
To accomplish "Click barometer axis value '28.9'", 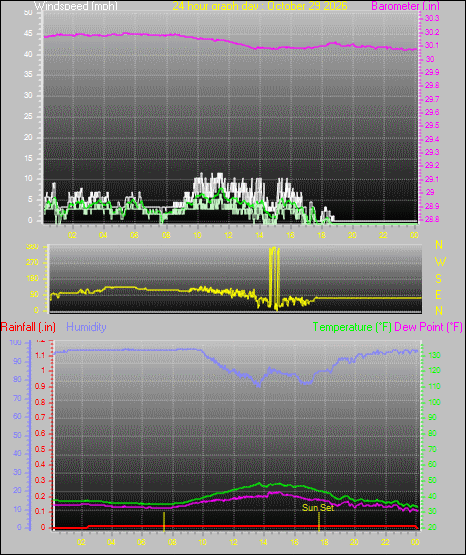I will pyautogui.click(x=432, y=206).
